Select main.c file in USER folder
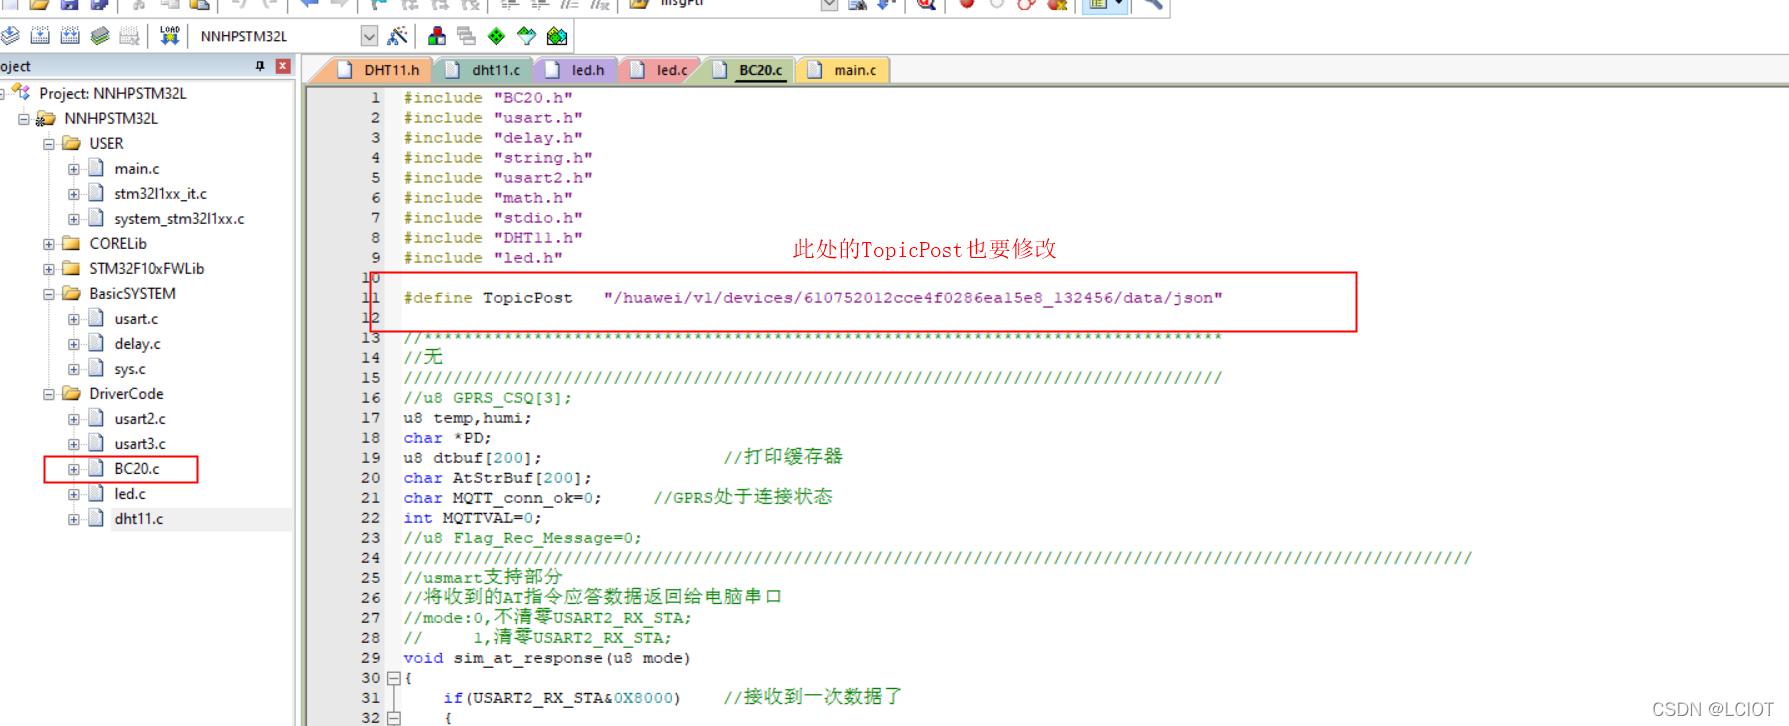Screen dimensions: 1789x726 tap(136, 169)
